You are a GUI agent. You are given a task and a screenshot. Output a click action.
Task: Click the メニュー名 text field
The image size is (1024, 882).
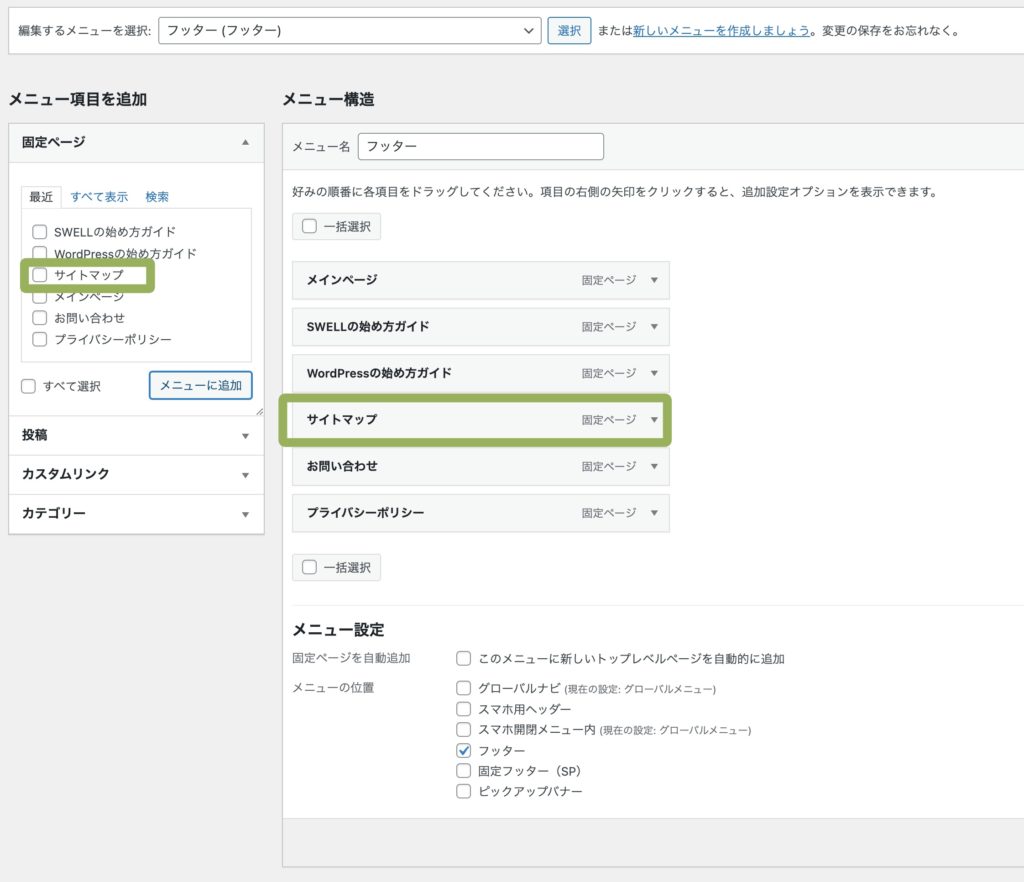[480, 147]
